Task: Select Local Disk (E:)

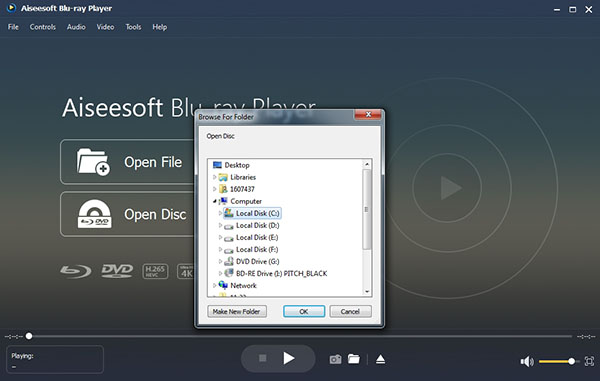Action: coord(257,237)
